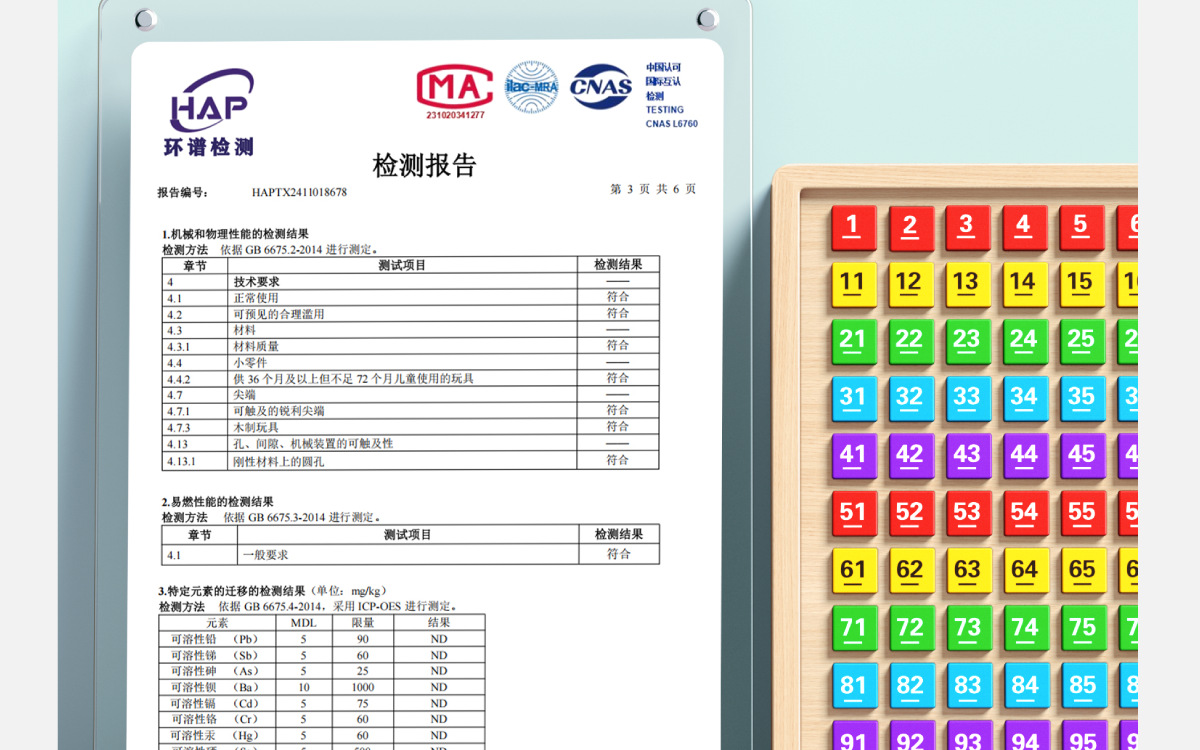The width and height of the screenshot is (1200, 750).
Task: Click the 木制玩具 row text
Action: [256, 427]
